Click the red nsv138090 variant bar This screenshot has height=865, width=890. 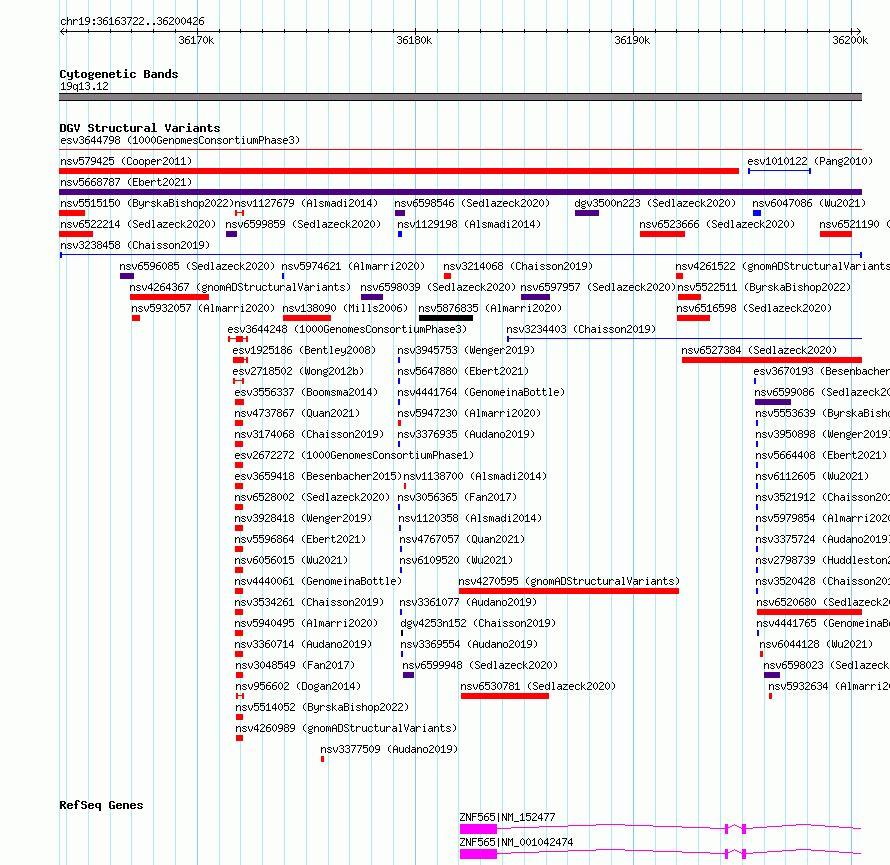(307, 318)
